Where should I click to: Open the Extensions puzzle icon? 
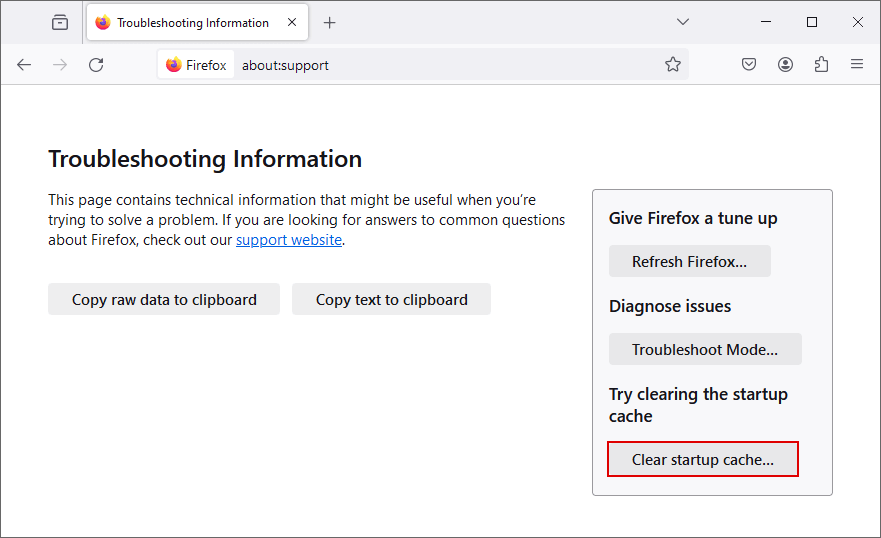(821, 65)
